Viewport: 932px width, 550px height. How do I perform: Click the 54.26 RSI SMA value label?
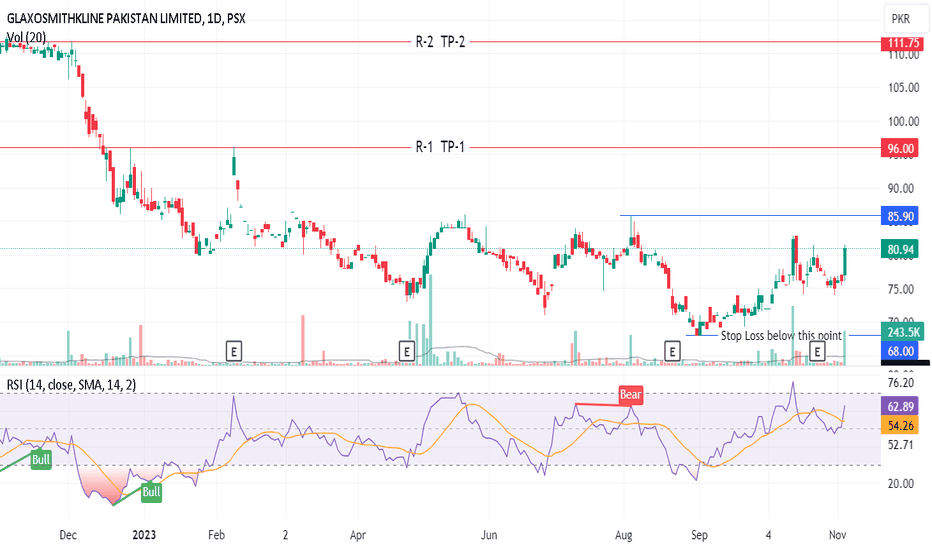tap(899, 425)
